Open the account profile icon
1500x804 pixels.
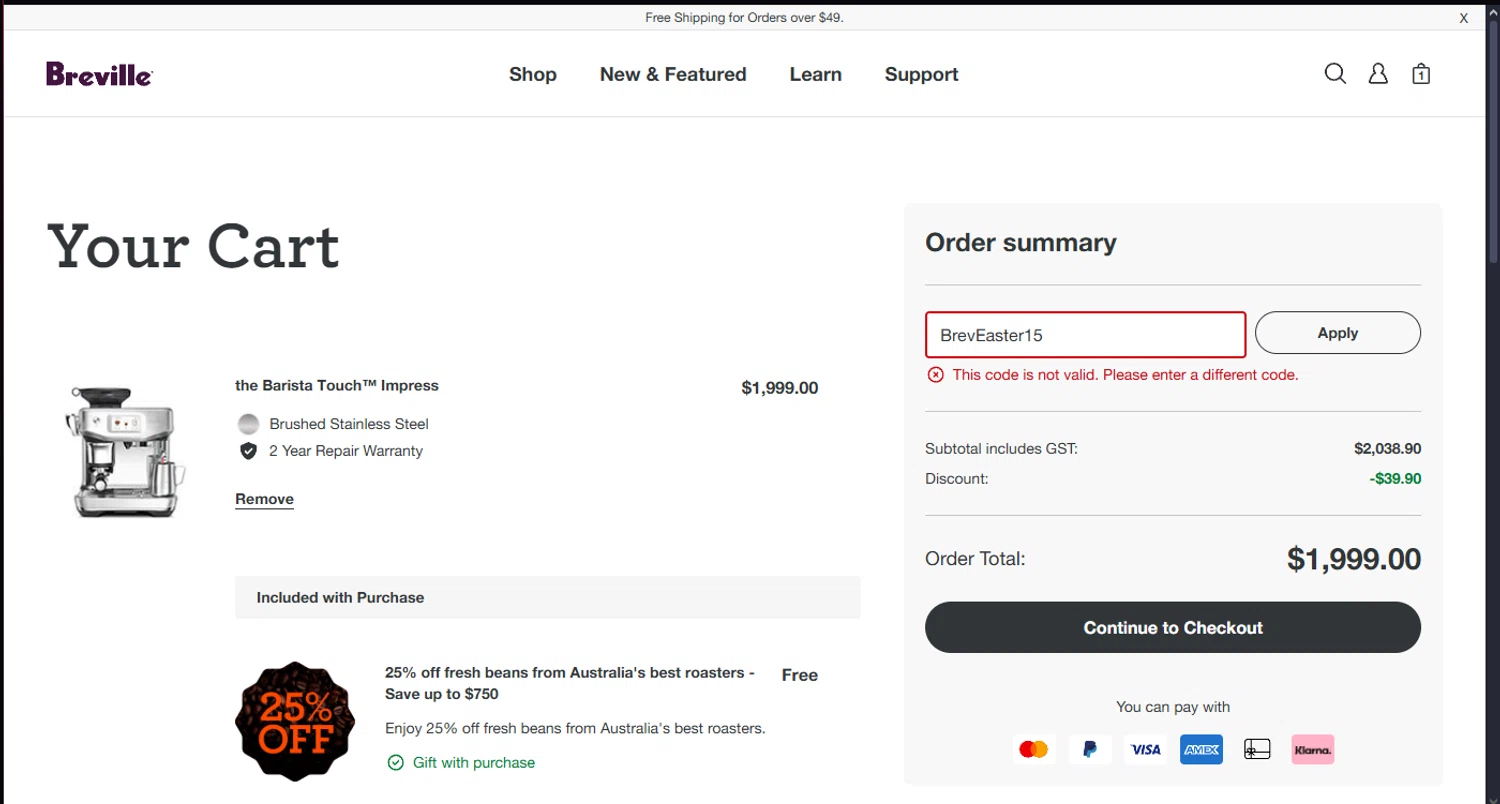tap(1378, 74)
